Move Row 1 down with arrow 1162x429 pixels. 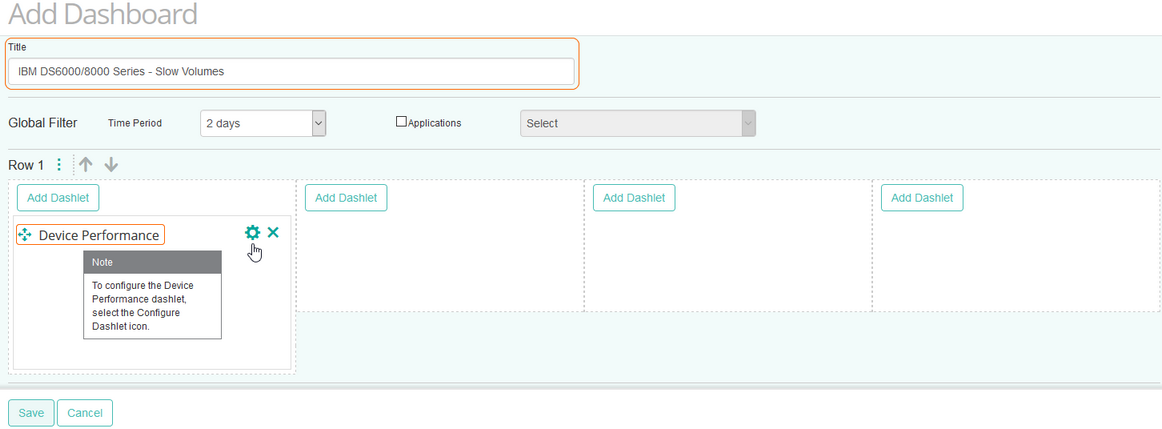111,164
